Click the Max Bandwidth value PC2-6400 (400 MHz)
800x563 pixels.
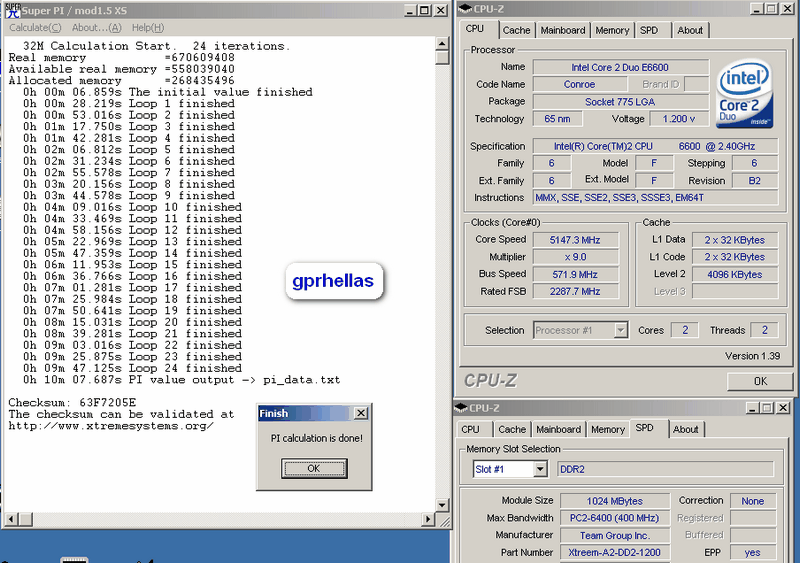coord(615,518)
